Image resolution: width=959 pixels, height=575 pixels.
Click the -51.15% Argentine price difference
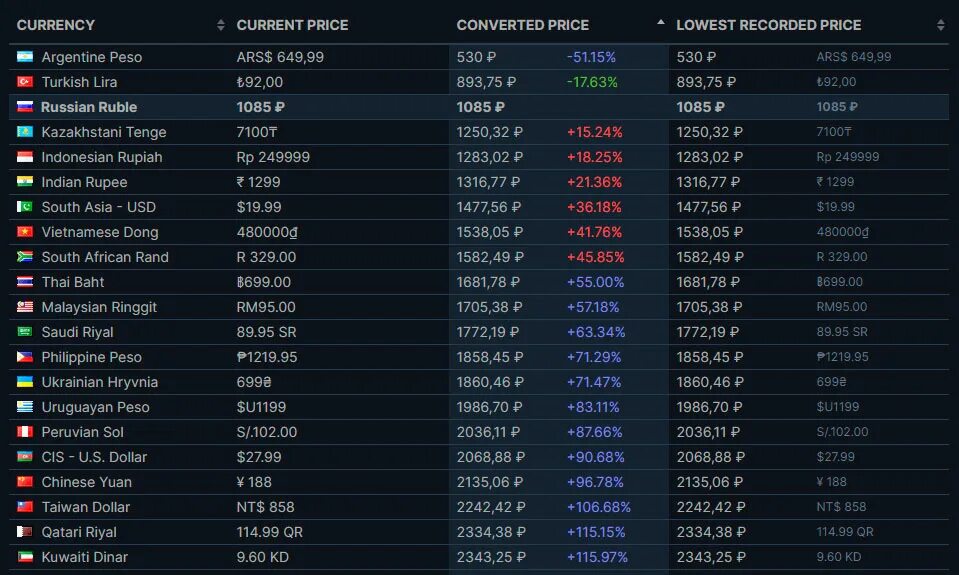(x=591, y=57)
